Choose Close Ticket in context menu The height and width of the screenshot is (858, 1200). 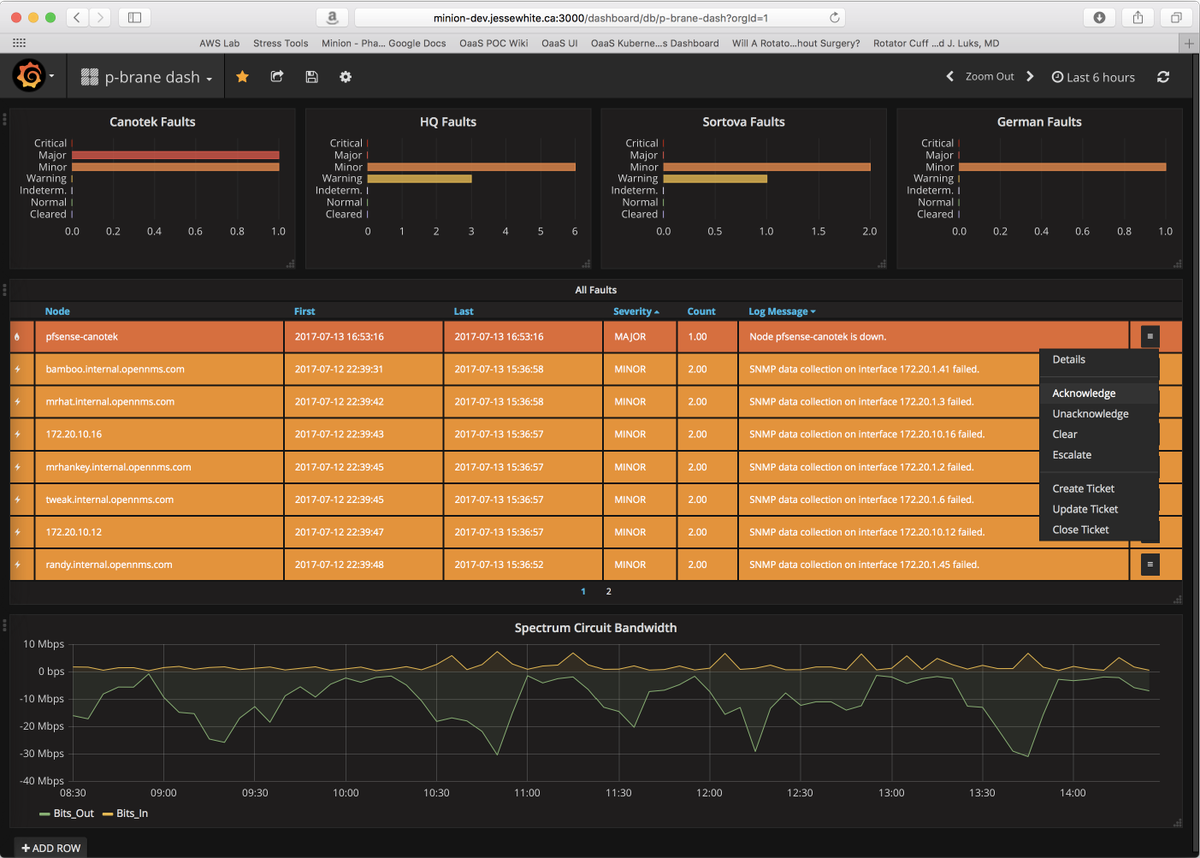tap(1099, 530)
